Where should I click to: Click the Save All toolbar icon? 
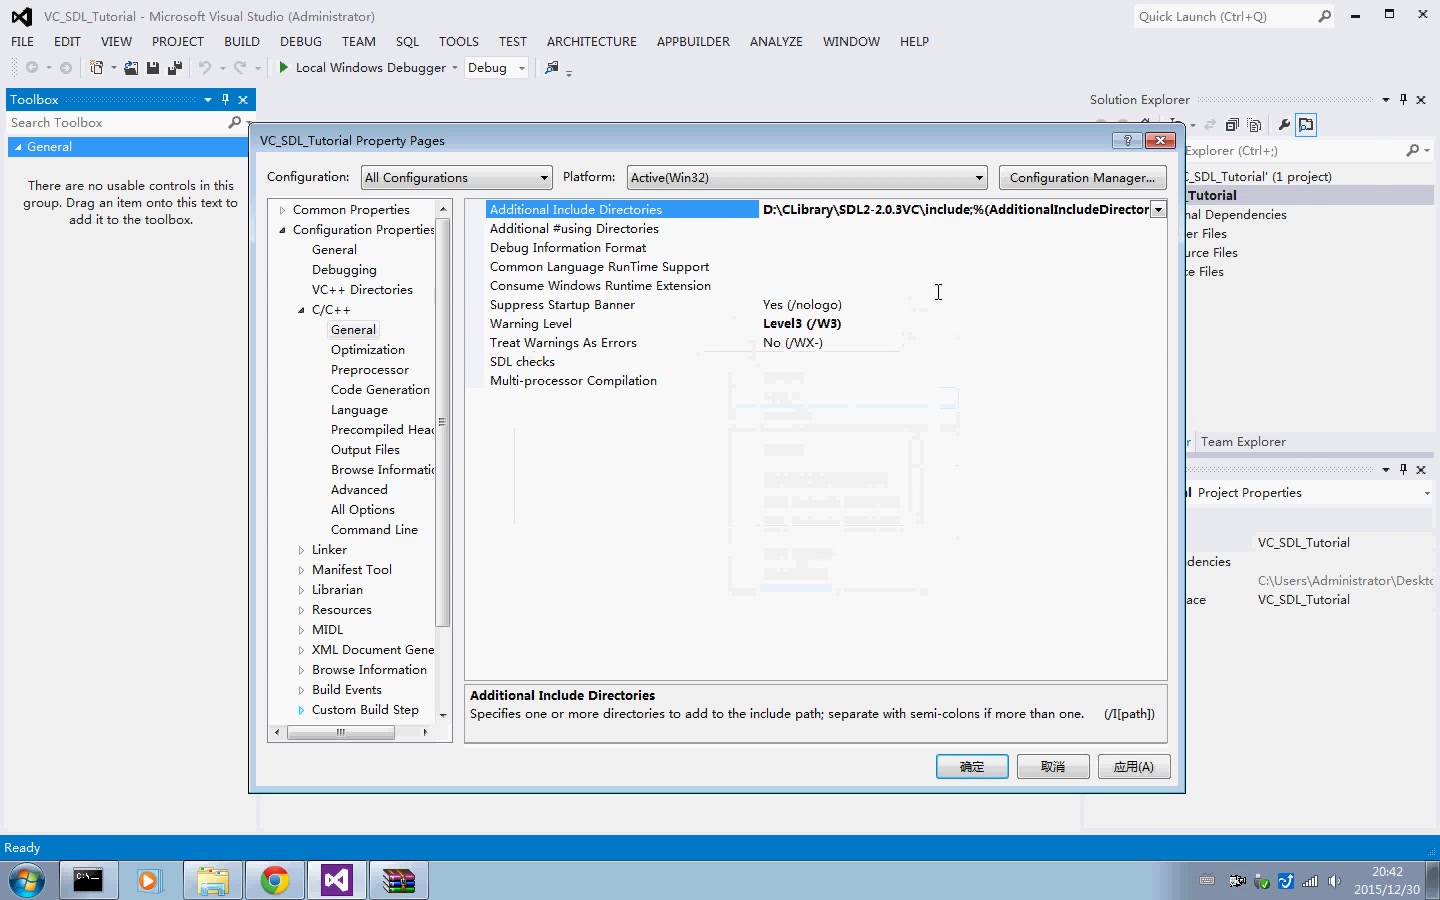point(175,68)
